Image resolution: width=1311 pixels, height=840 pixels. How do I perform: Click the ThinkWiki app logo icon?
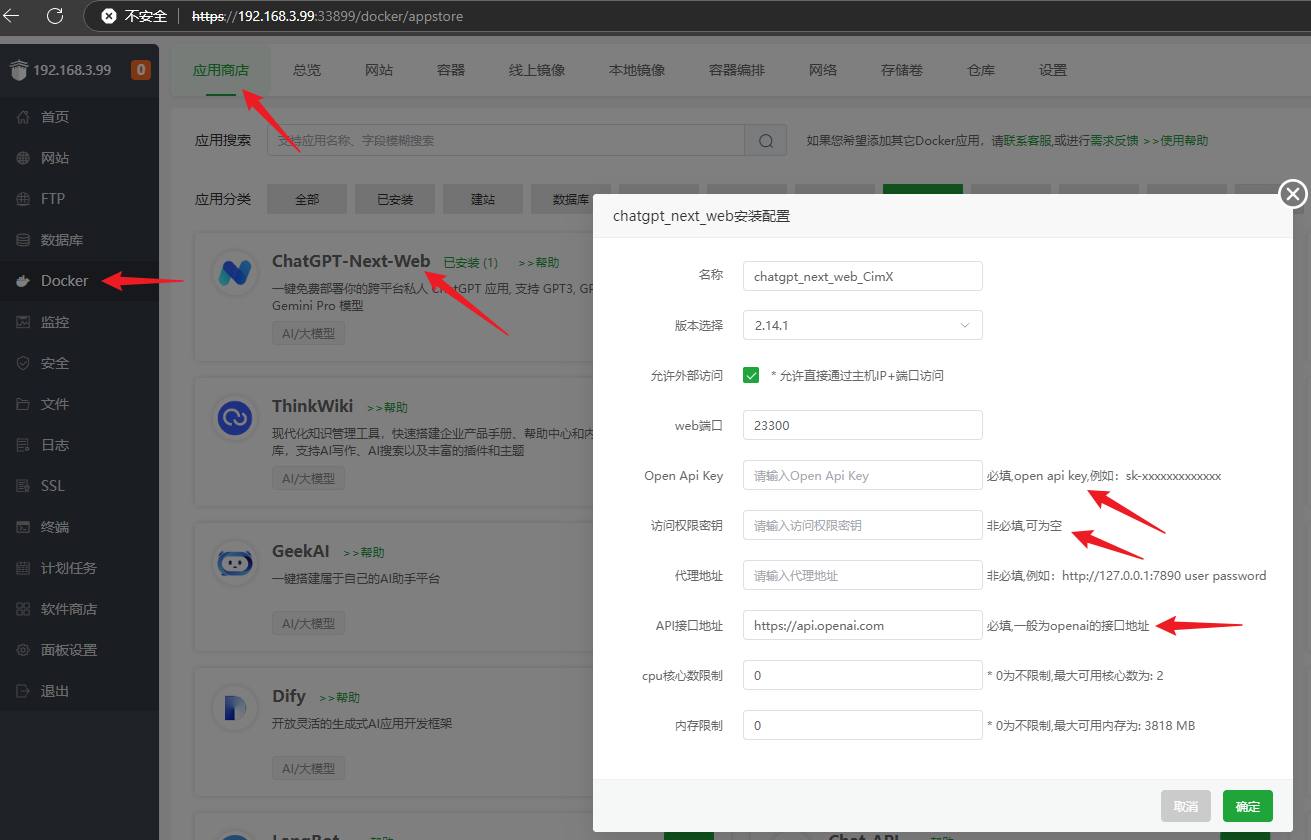(236, 418)
